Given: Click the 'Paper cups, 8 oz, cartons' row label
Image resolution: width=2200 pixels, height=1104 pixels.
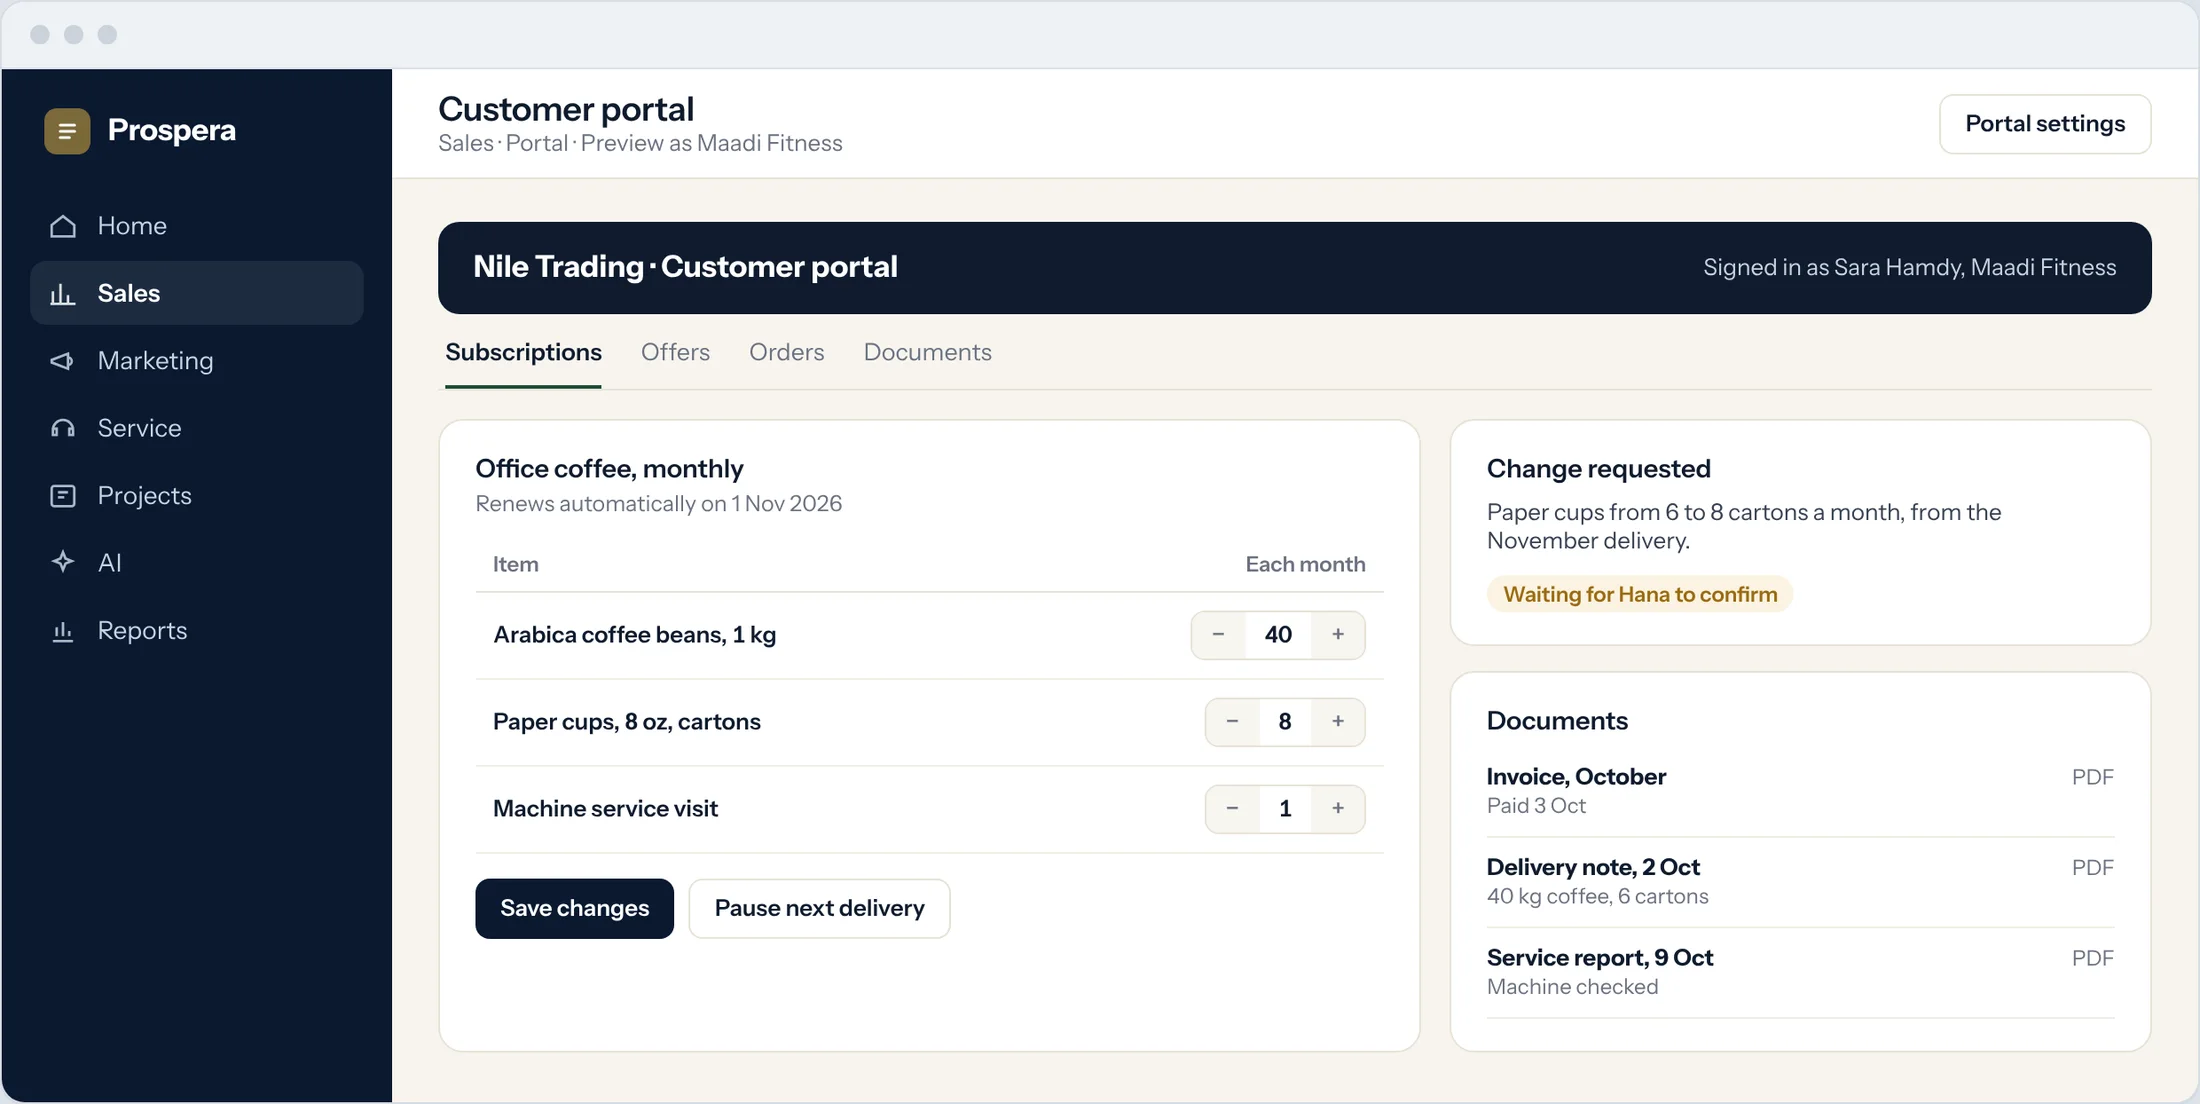Looking at the screenshot, I should coord(626,722).
